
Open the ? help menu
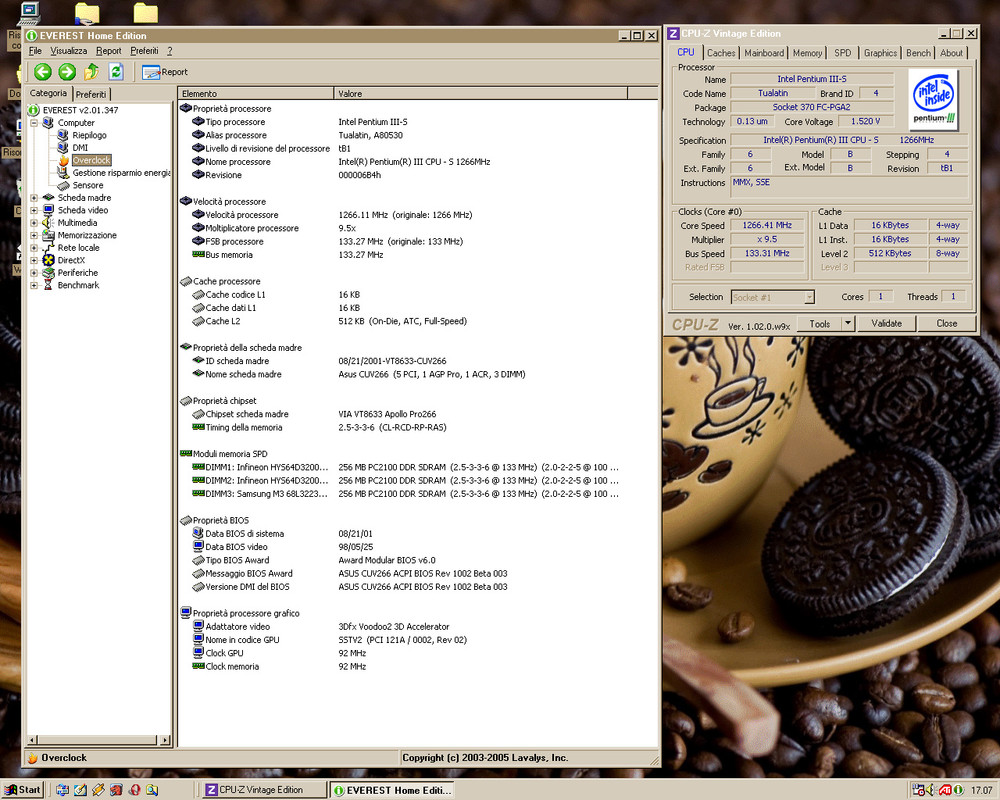tap(170, 51)
